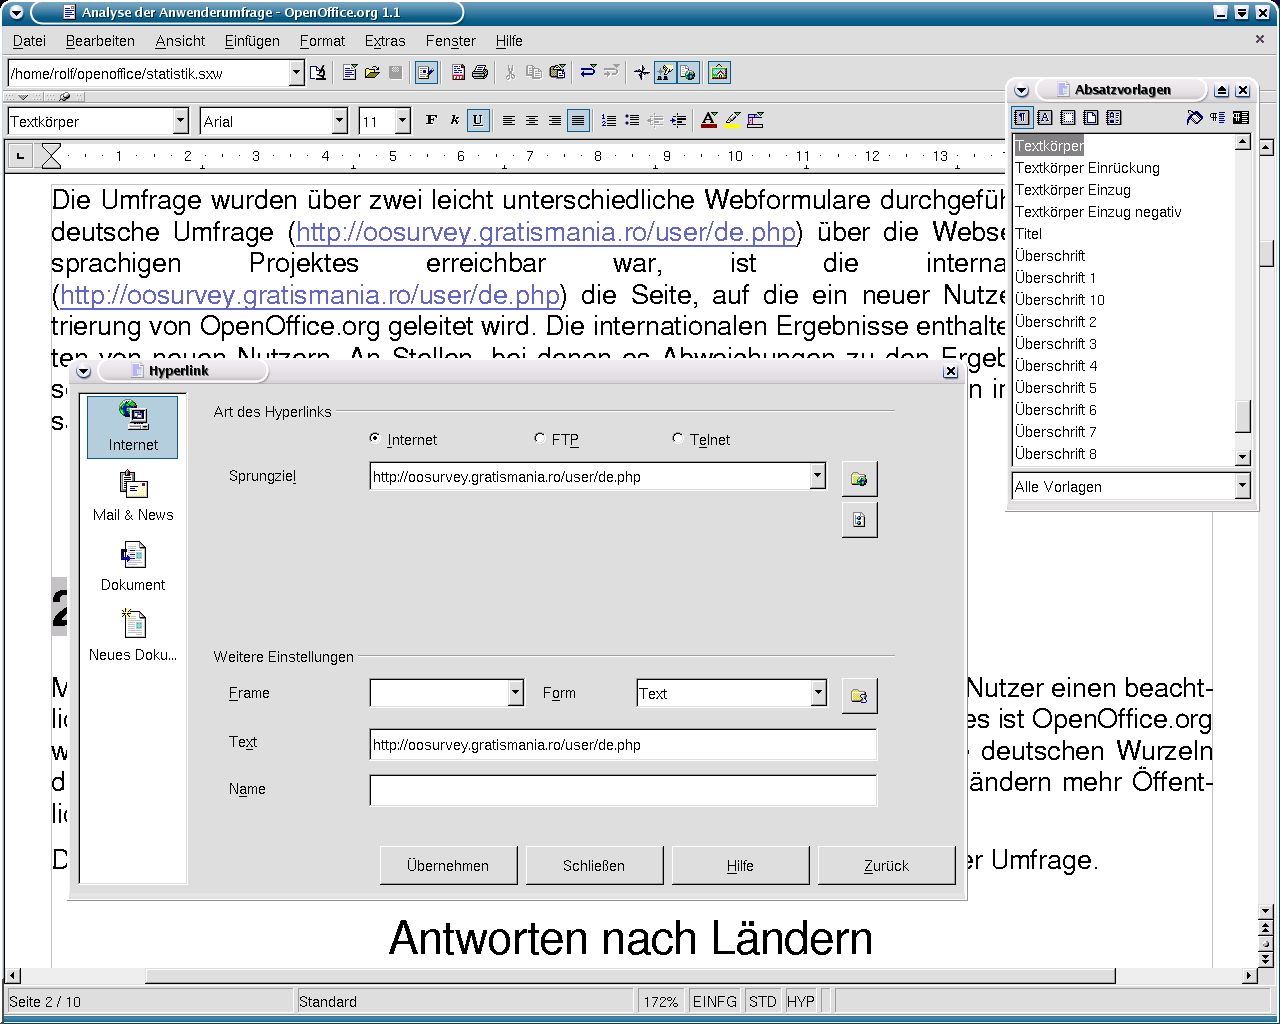The height and width of the screenshot is (1024, 1280).
Task: Open the Sprungziel URL dropdown
Action: (x=817, y=477)
